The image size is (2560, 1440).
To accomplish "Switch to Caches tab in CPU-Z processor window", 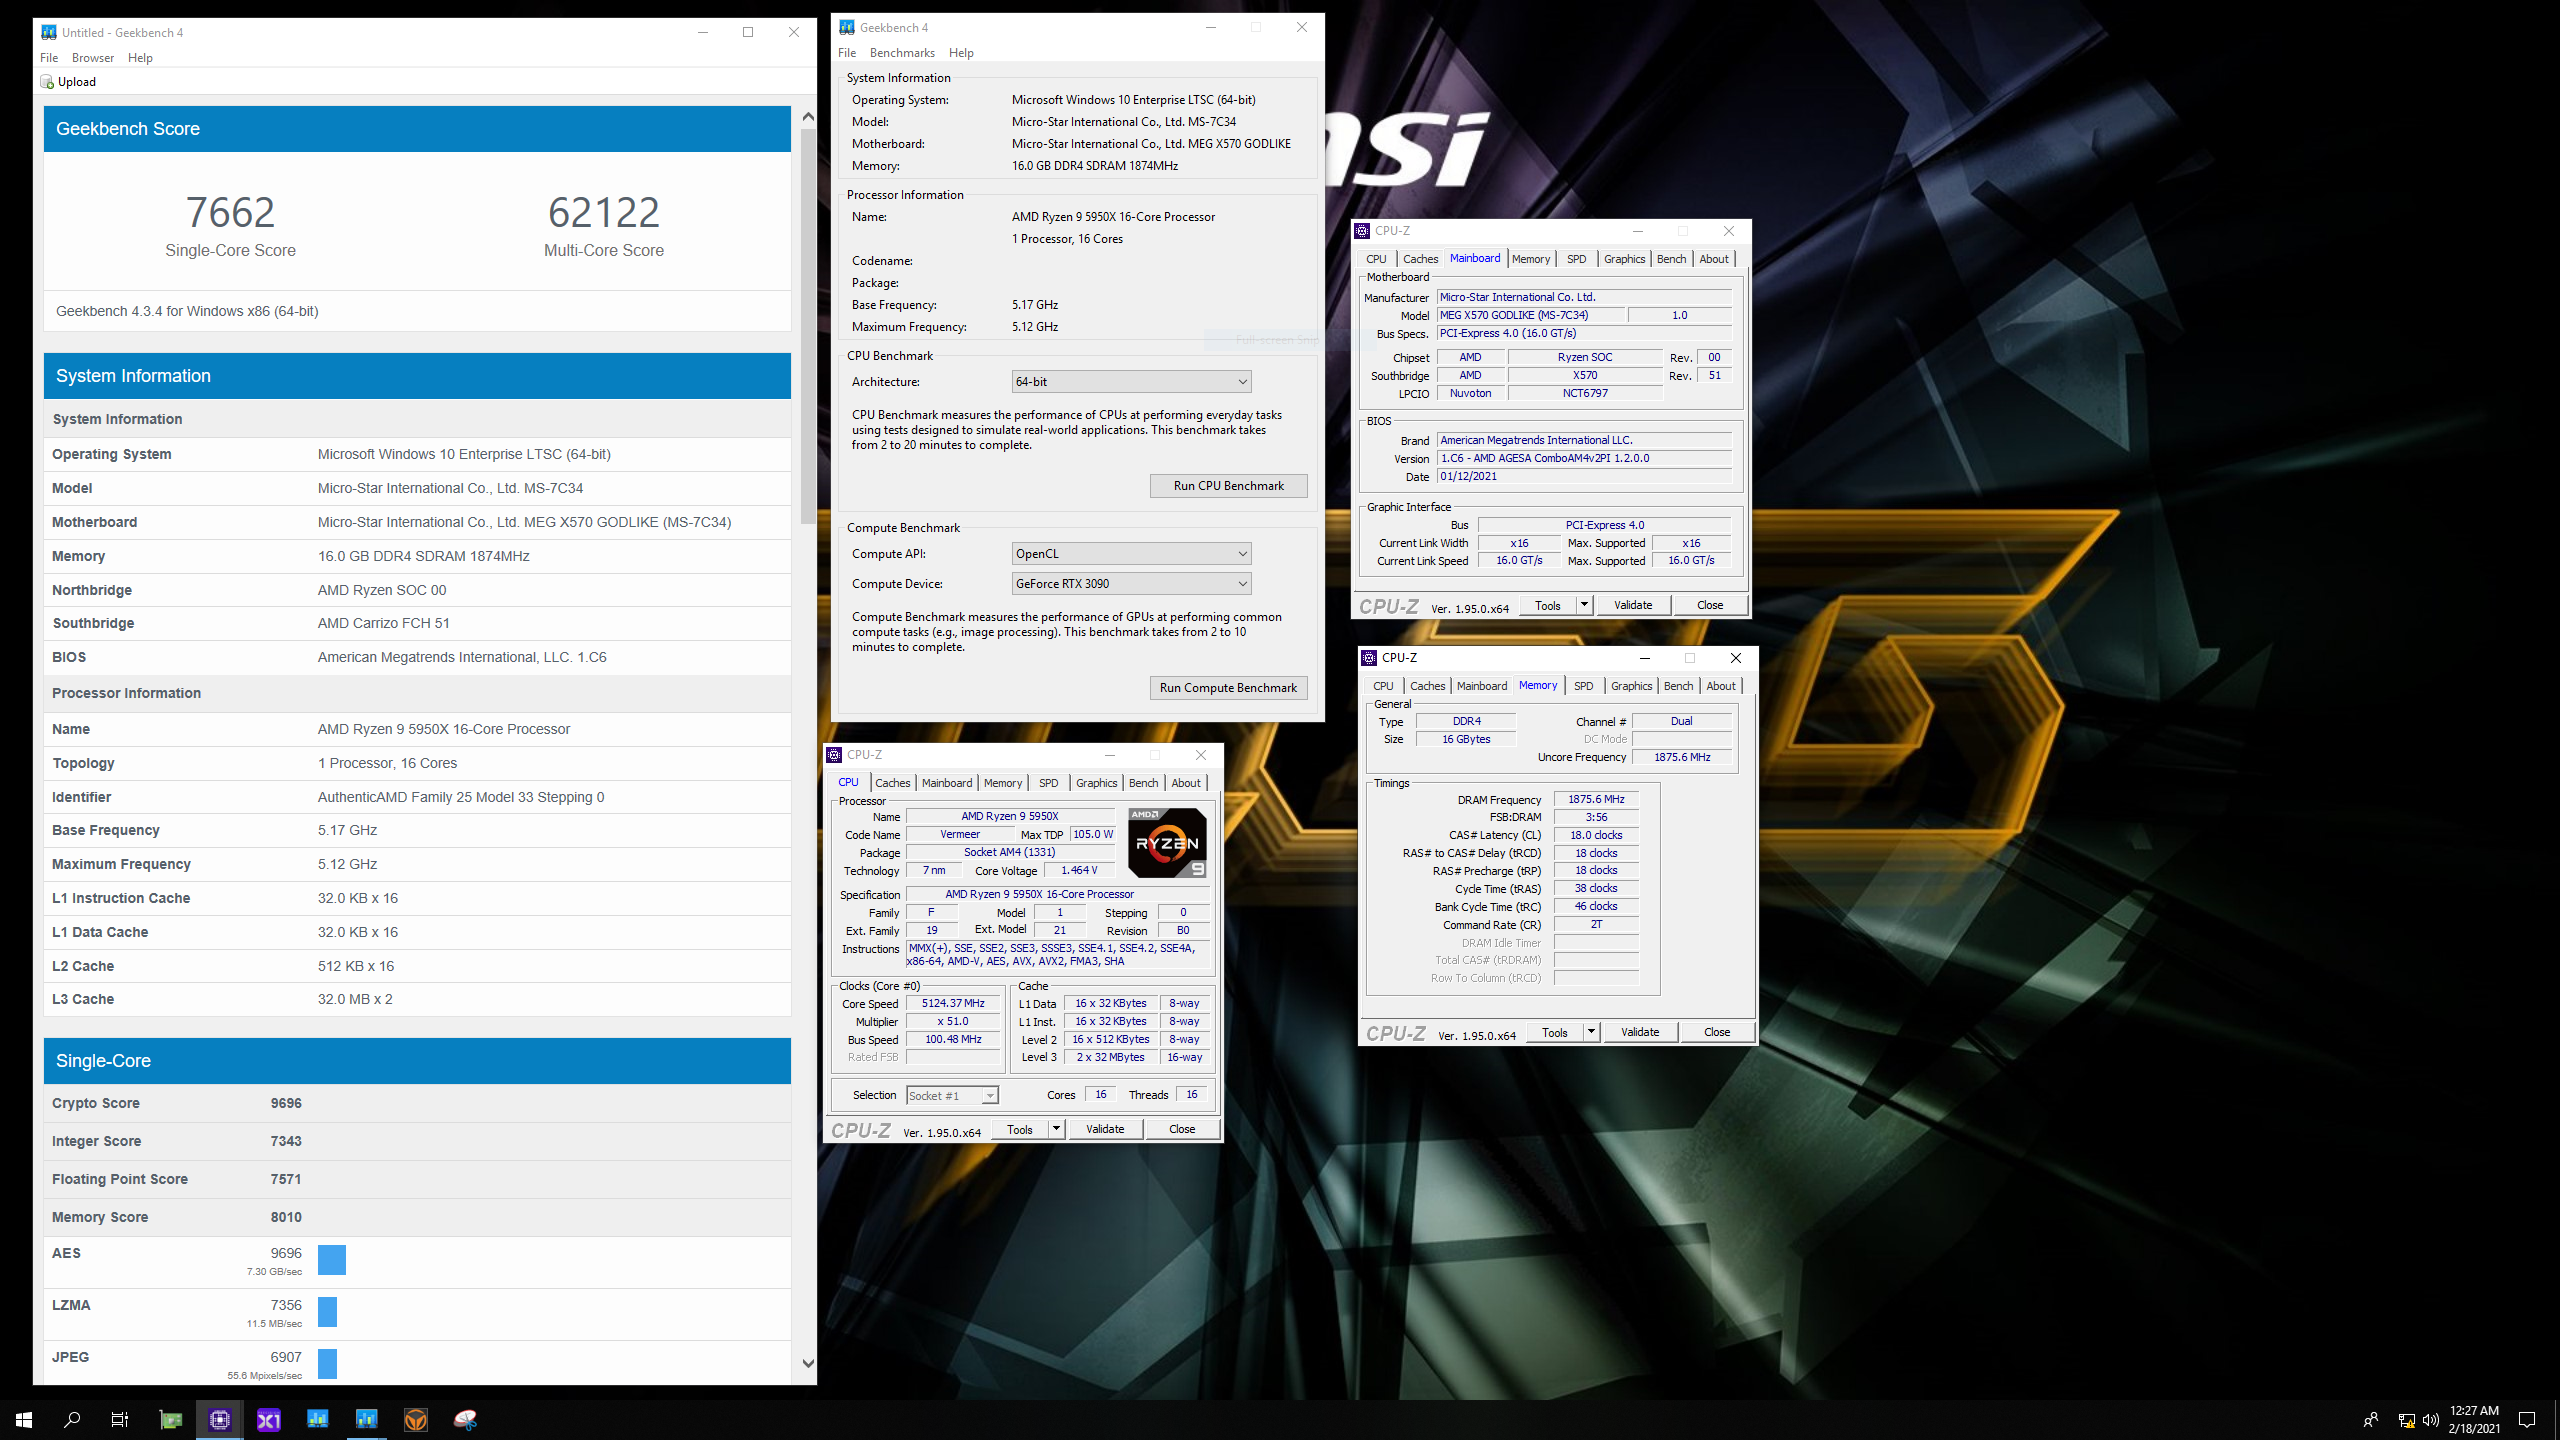I will [893, 783].
